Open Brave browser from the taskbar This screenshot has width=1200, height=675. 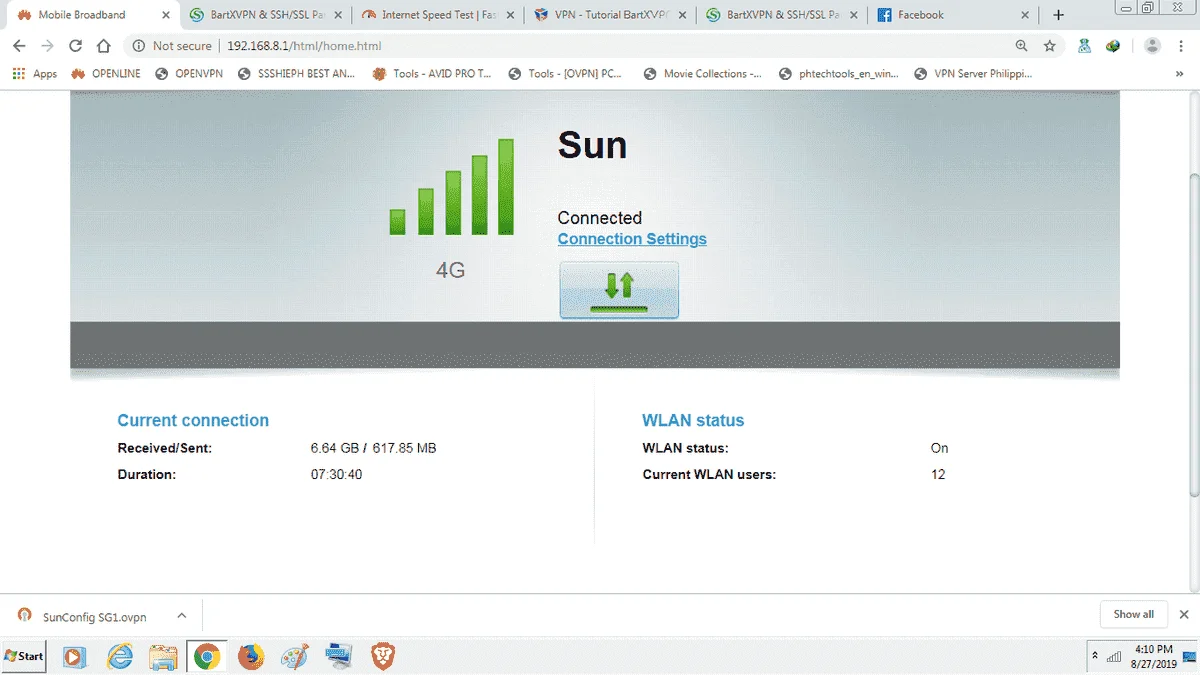click(383, 656)
